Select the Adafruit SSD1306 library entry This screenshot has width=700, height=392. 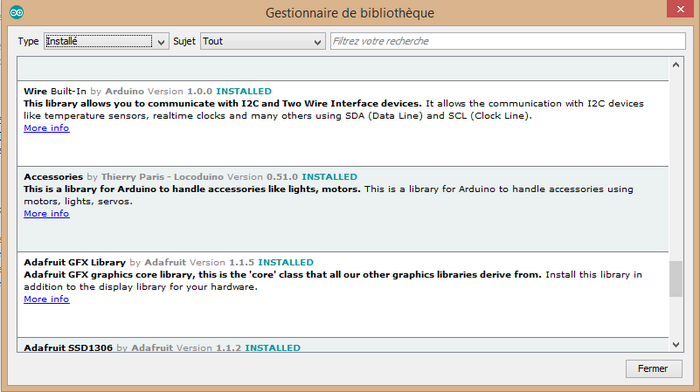pos(343,345)
